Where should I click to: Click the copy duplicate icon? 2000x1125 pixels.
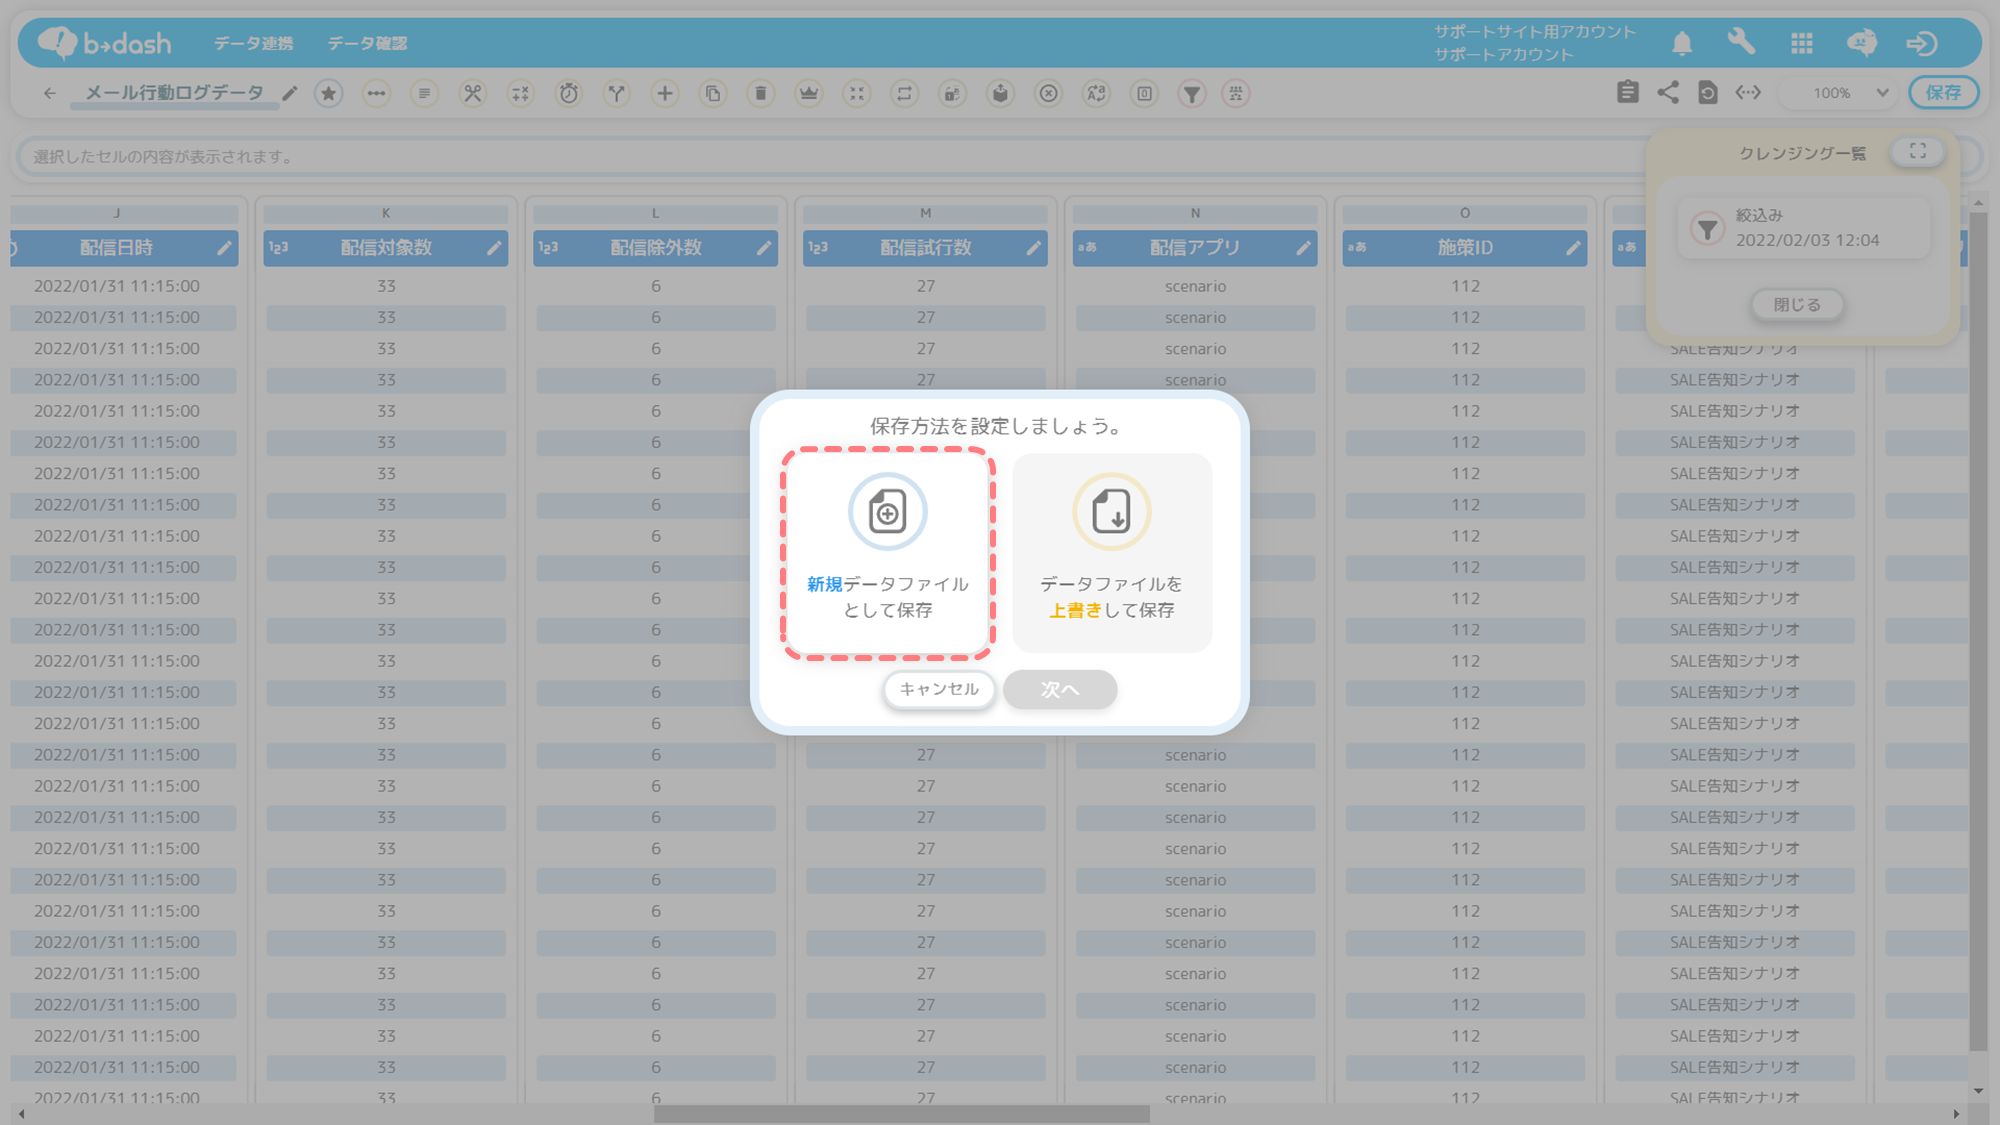click(712, 93)
